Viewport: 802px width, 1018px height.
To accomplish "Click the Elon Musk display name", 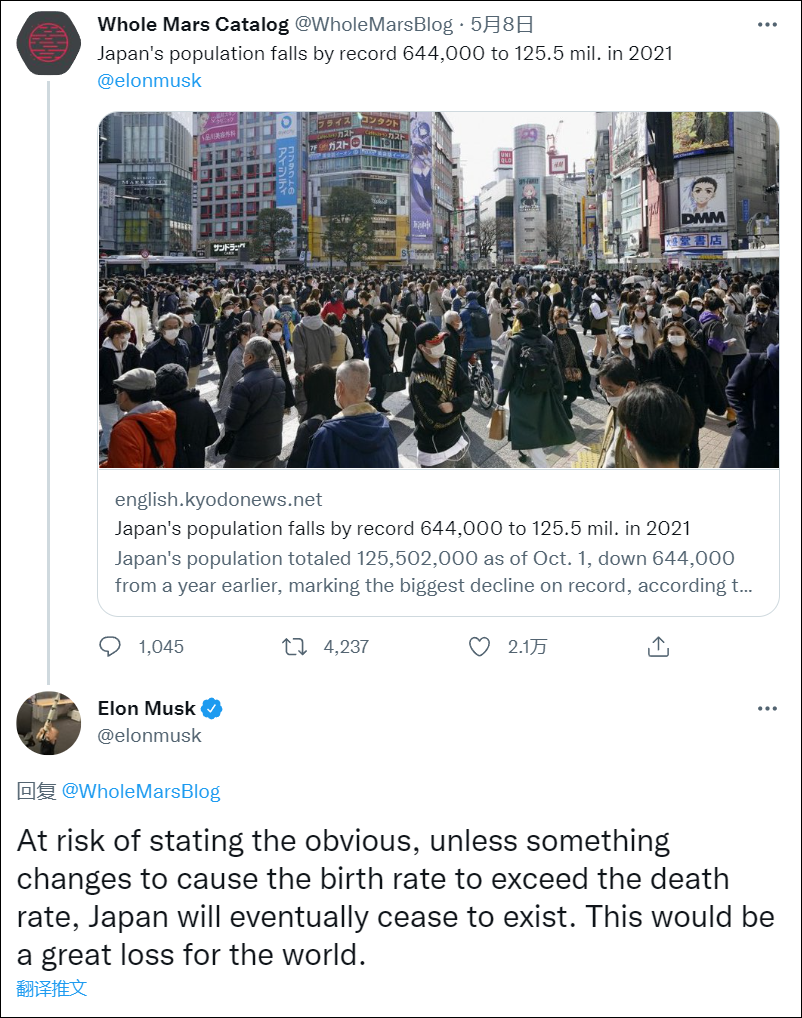I will pos(146,709).
